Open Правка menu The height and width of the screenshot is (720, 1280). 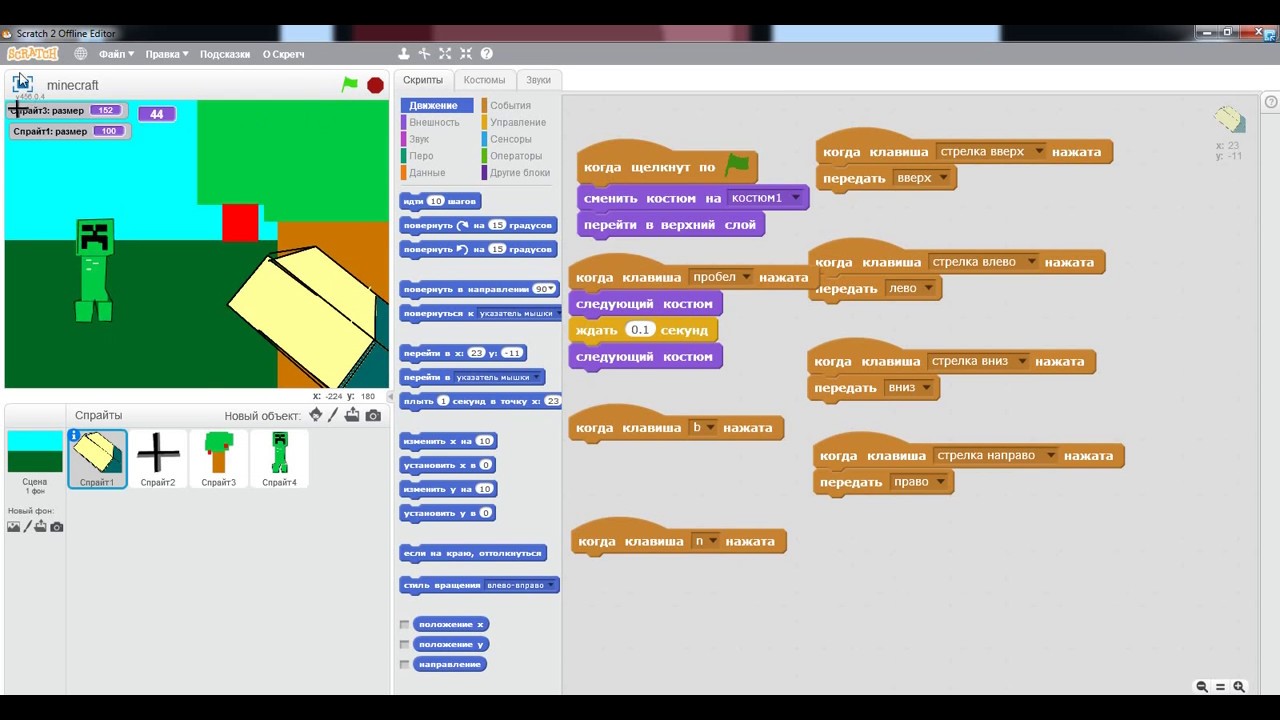pyautogui.click(x=166, y=54)
